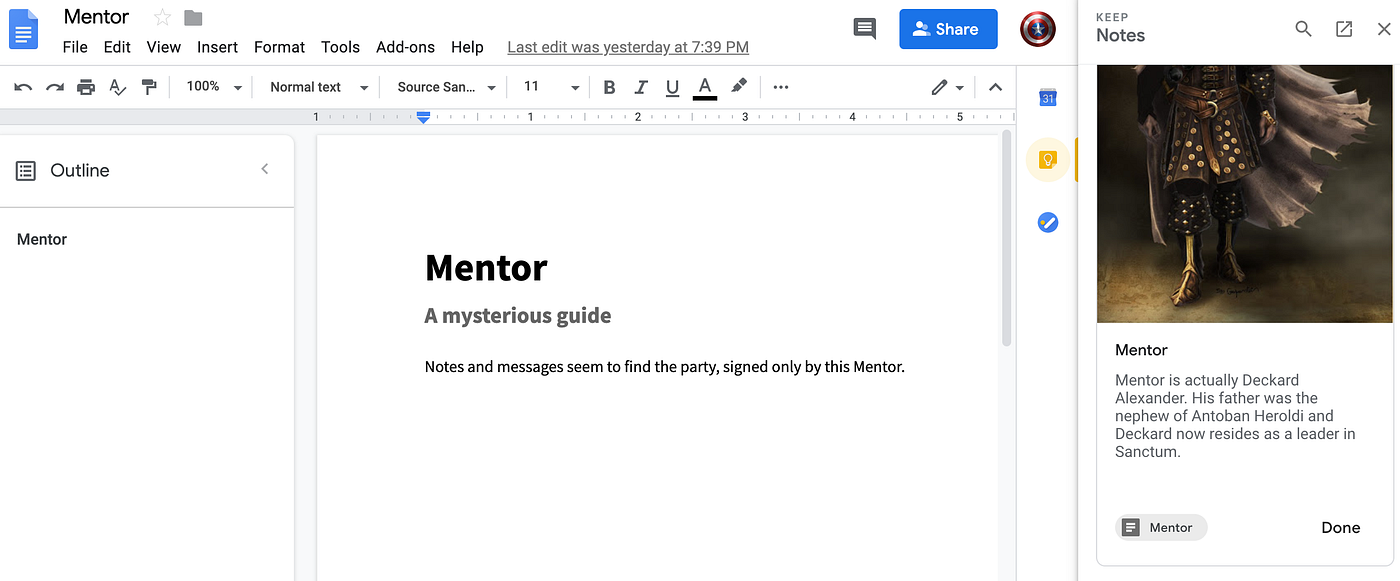
Task: Click the Mentor title in the document
Action: pyautogui.click(x=486, y=268)
